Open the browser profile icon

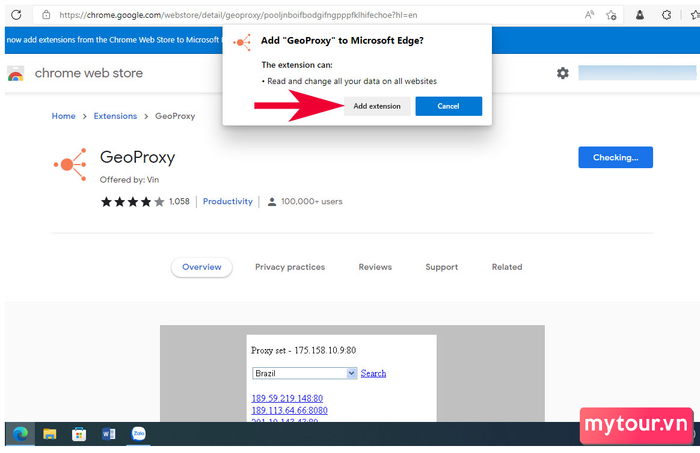(x=640, y=15)
